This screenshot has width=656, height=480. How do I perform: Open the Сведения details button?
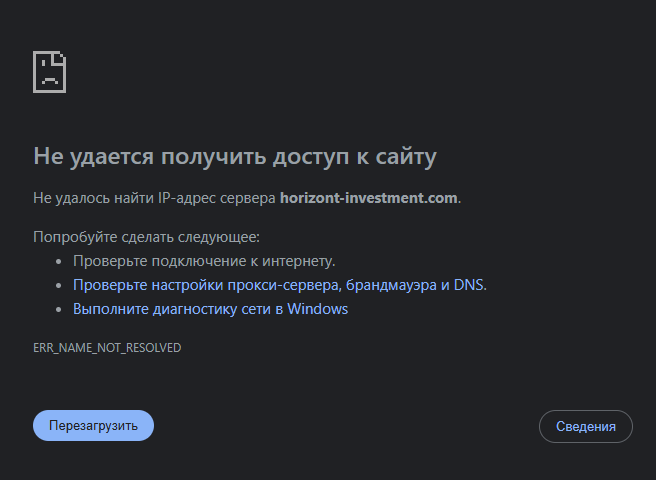pyautogui.click(x=585, y=426)
